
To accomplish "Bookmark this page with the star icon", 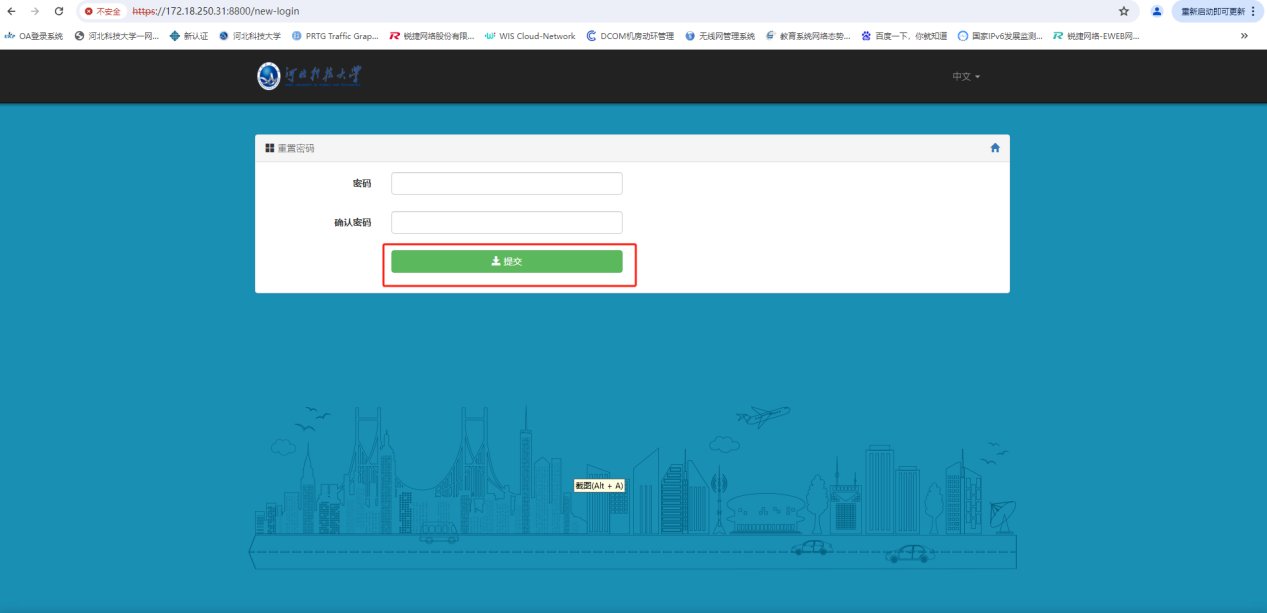I will 1124,11.
